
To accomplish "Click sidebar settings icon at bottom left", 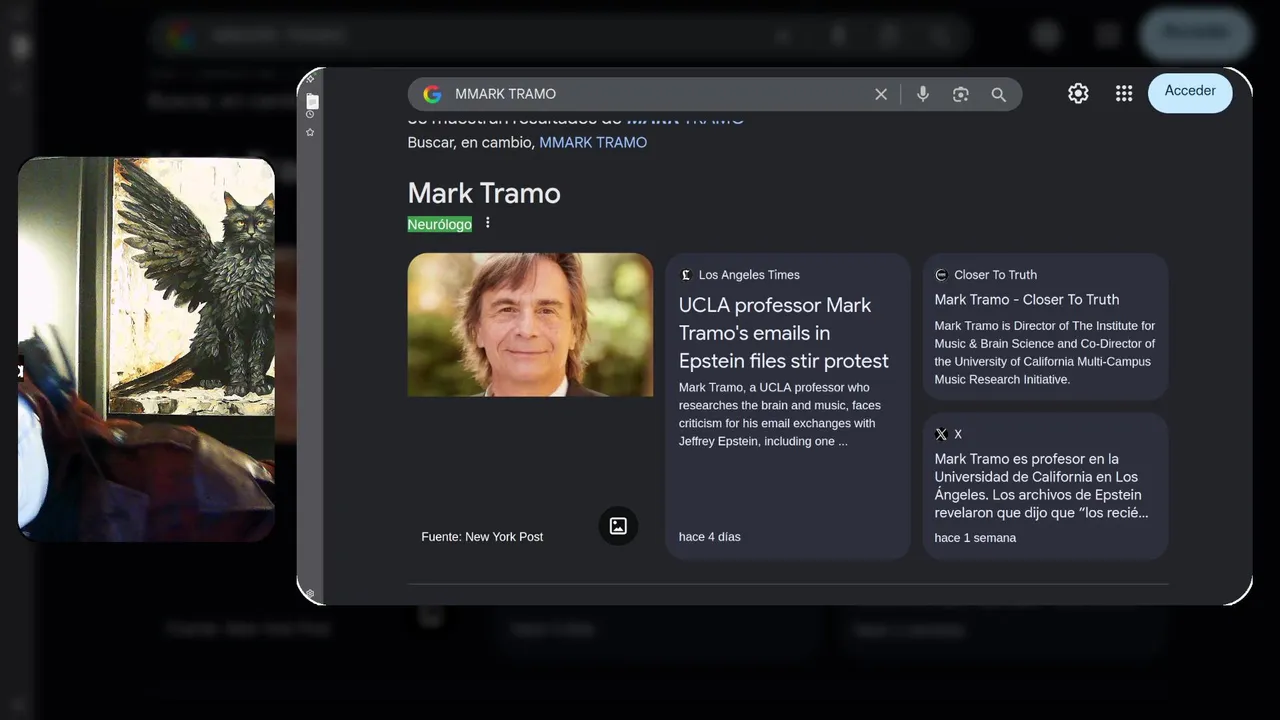I will 310,594.
